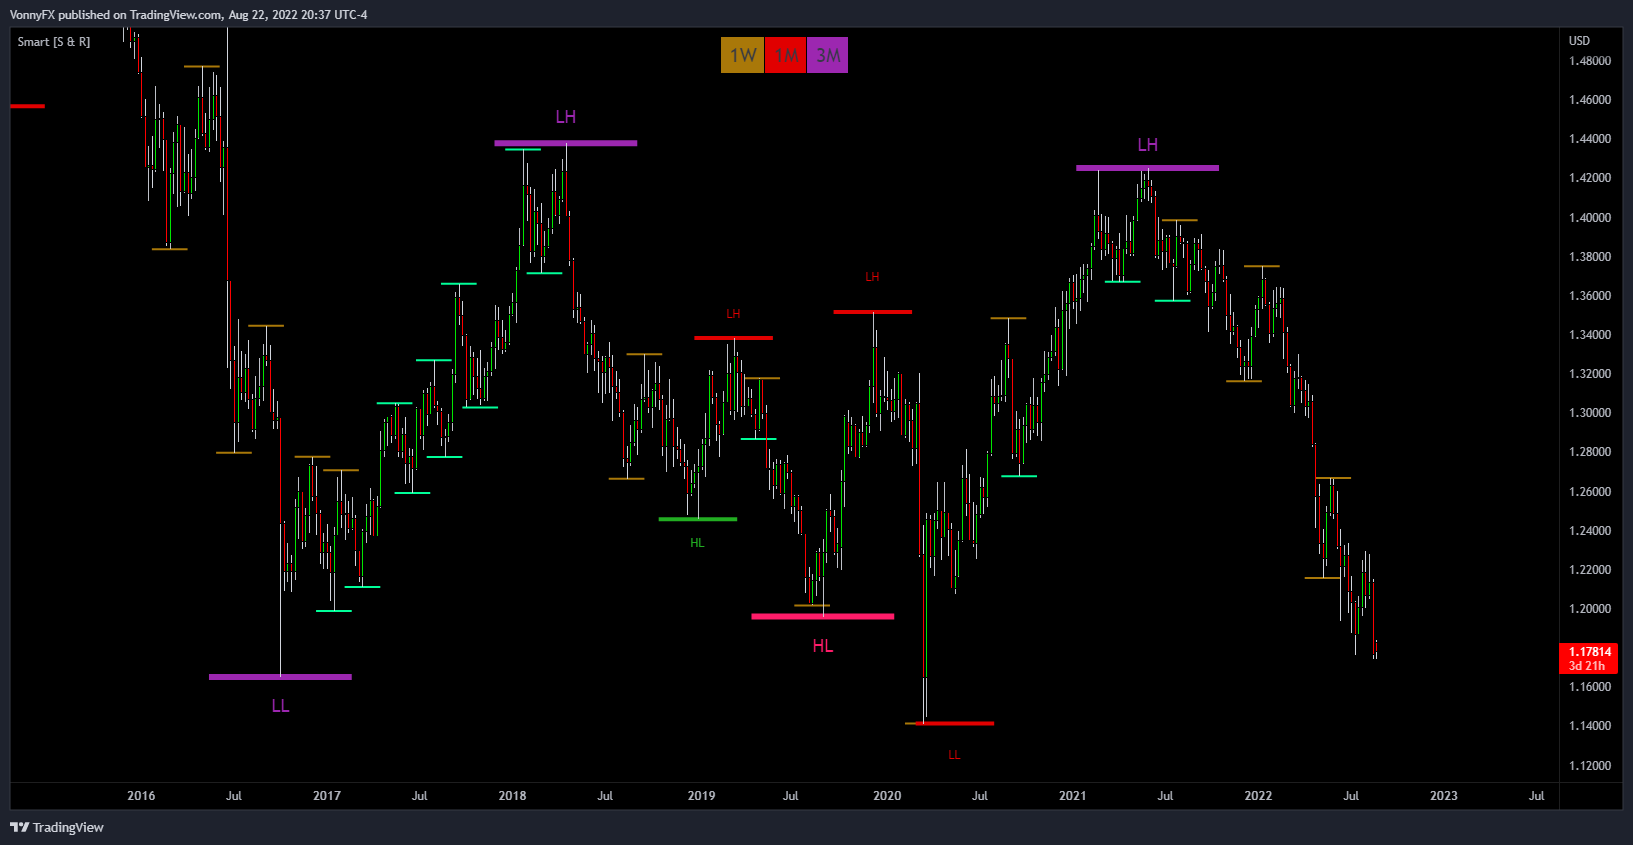The height and width of the screenshot is (845, 1633).
Task: Click the red 1M timeframe box
Action: [x=785, y=55]
